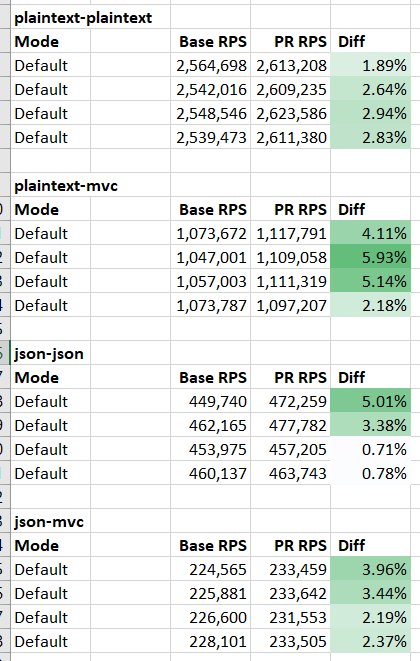The width and height of the screenshot is (420, 661).
Task: Click the 3.96% Diff cell
Action: tap(370, 569)
